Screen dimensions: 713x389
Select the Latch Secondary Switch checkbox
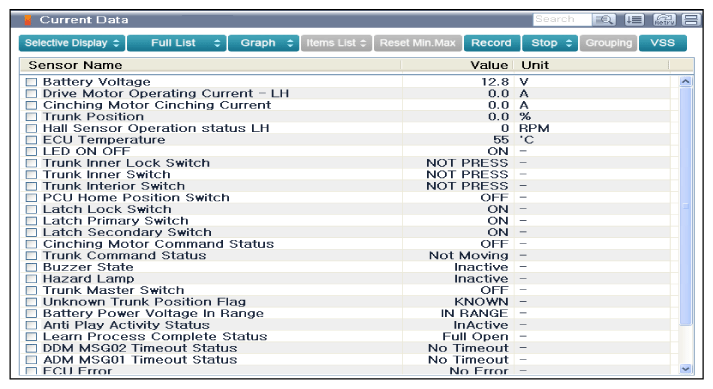31,232
